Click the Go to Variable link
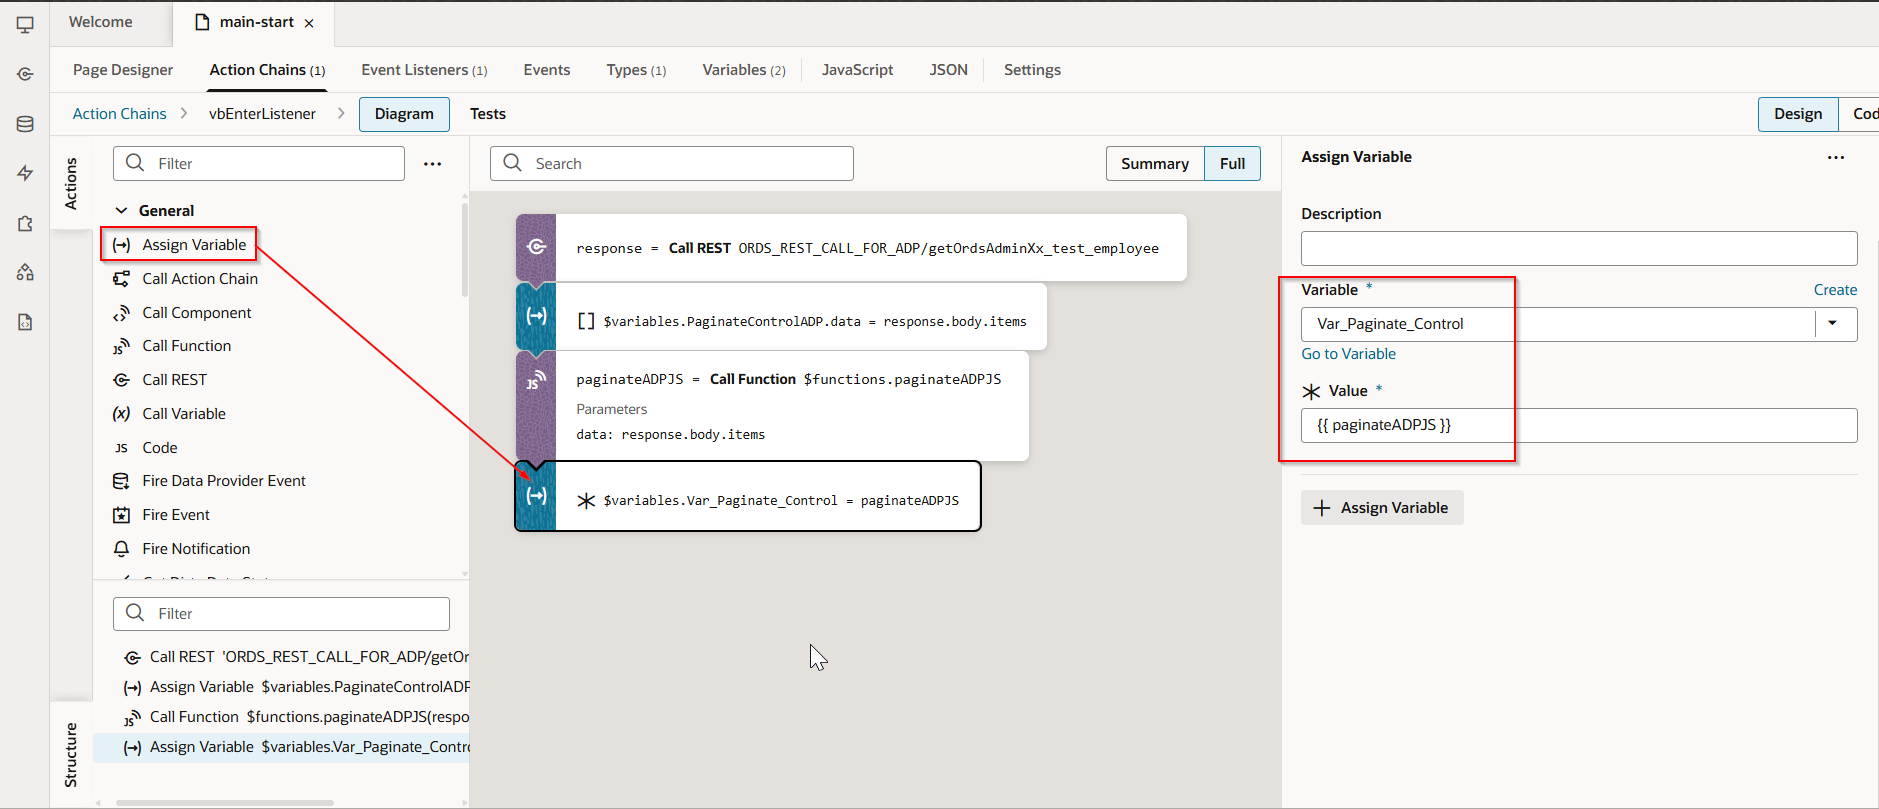1879x809 pixels. tap(1348, 354)
